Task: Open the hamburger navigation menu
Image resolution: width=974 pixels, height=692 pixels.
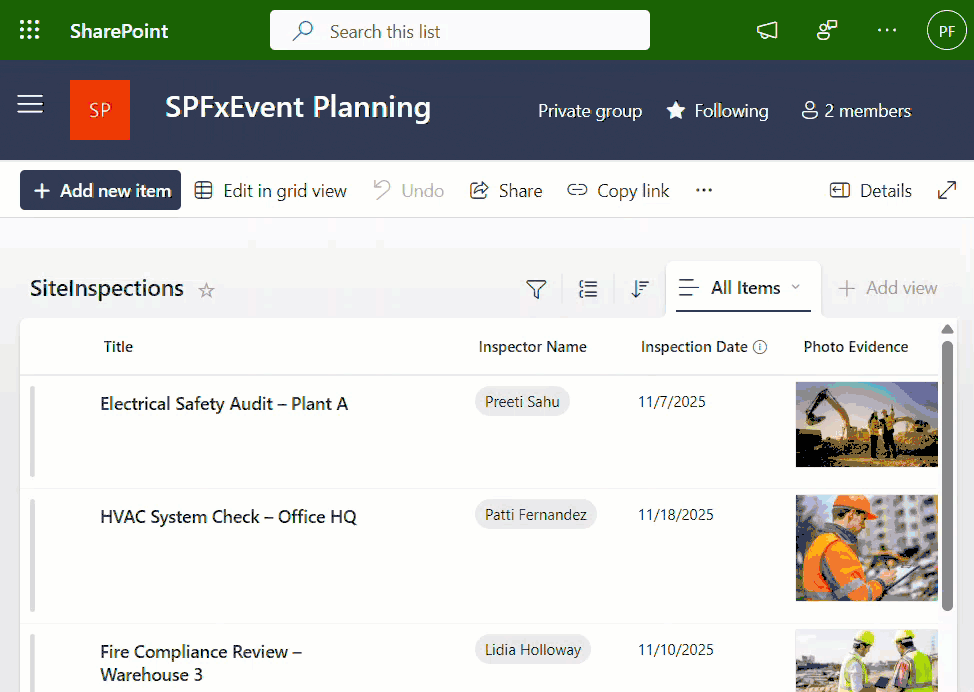Action: 30,104
